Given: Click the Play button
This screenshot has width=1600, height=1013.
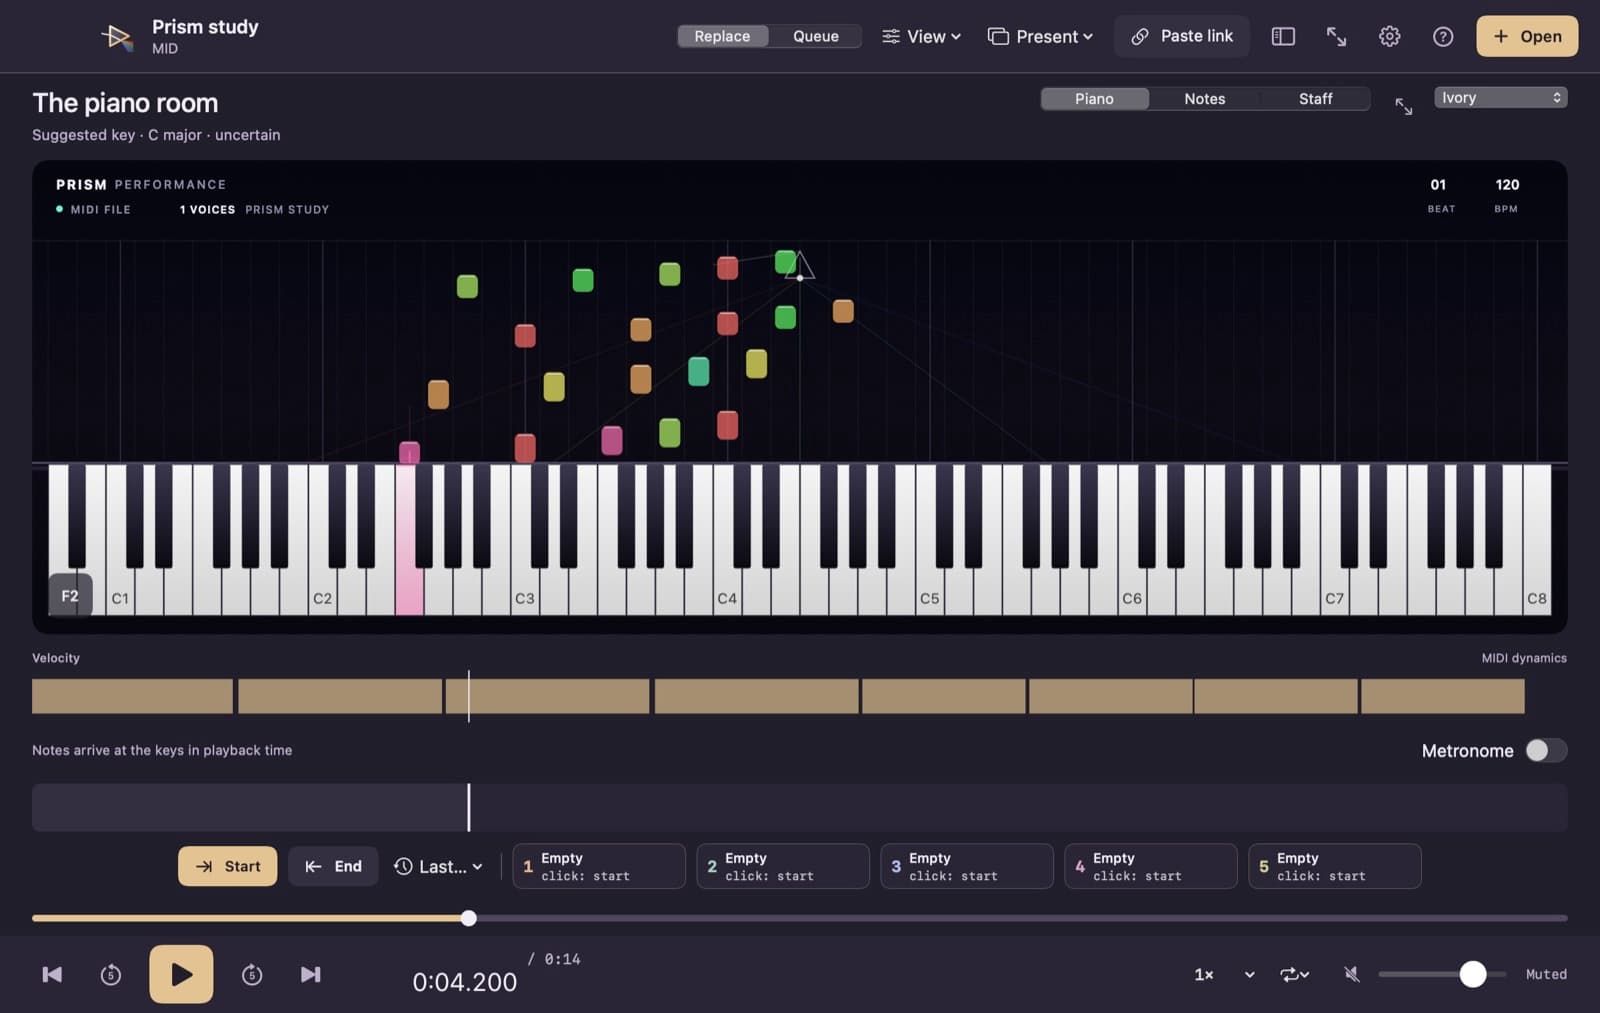Looking at the screenshot, I should click(181, 974).
